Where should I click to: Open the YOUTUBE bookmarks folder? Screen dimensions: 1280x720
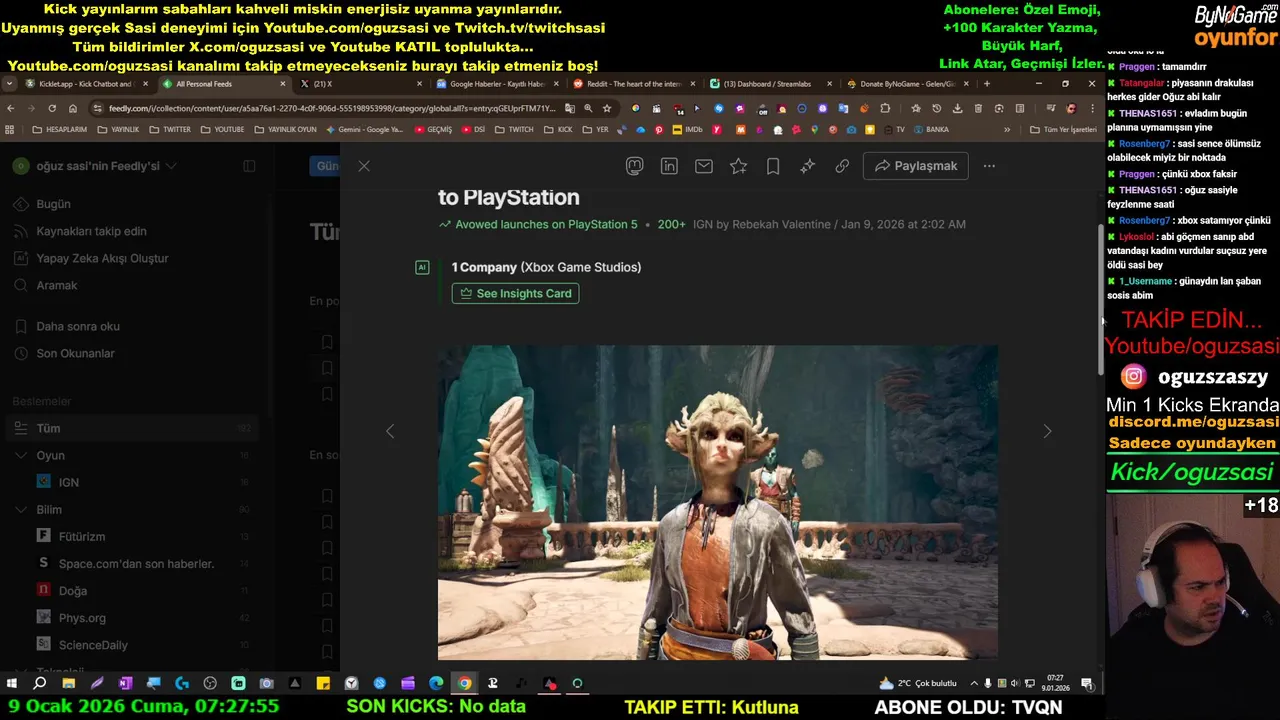click(222, 129)
